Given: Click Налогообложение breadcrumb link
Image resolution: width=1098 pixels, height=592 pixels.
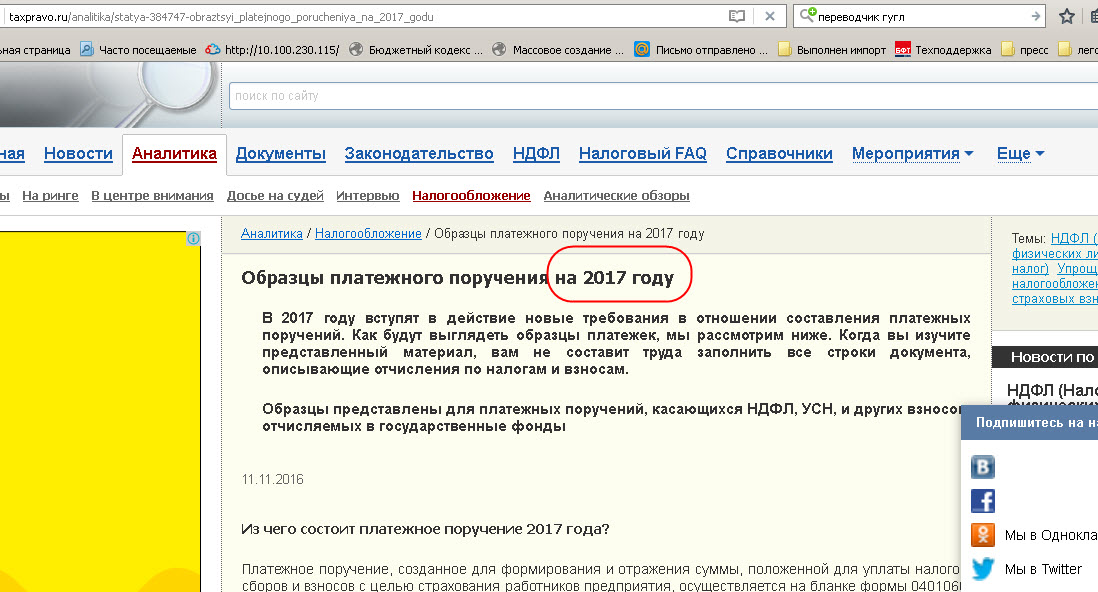Looking at the screenshot, I should click(368, 233).
